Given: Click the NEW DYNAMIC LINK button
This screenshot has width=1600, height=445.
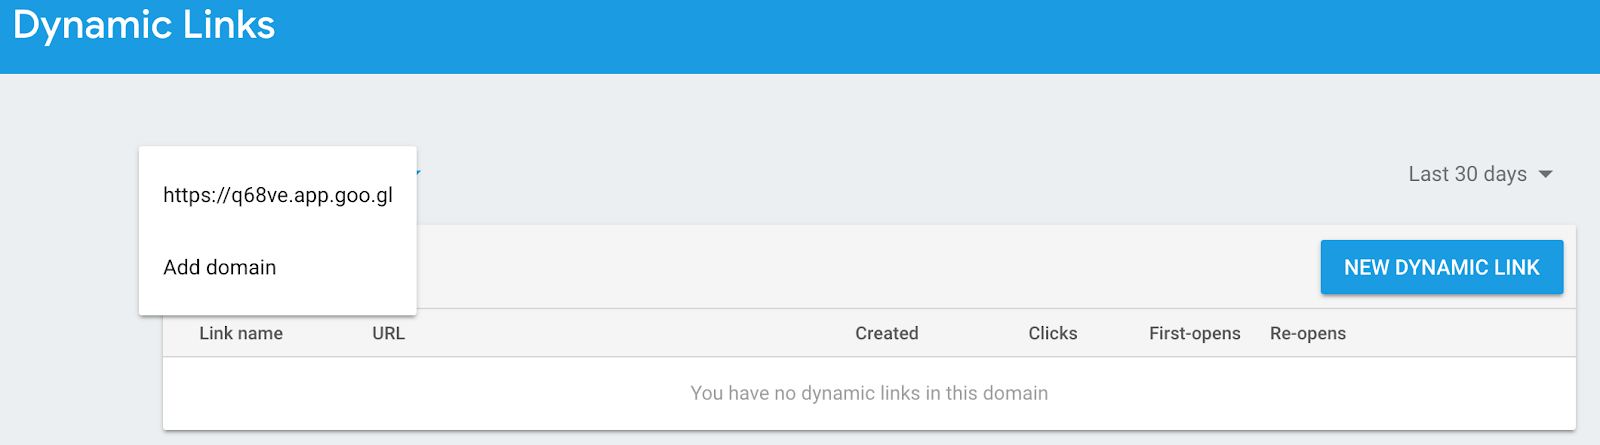Looking at the screenshot, I should coord(1441,267).
